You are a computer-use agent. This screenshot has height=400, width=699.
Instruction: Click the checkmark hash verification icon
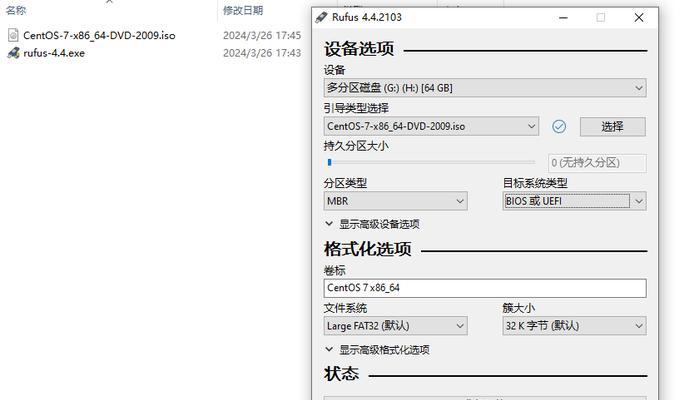point(559,127)
